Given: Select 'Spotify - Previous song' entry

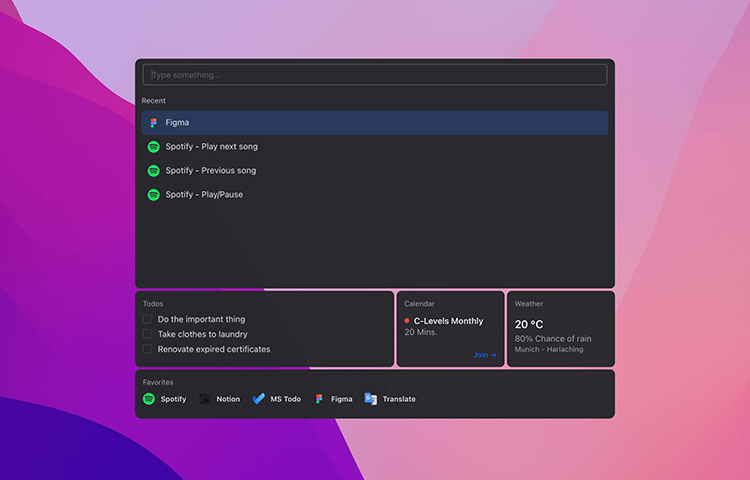Looking at the screenshot, I should pyautogui.click(x=375, y=171).
